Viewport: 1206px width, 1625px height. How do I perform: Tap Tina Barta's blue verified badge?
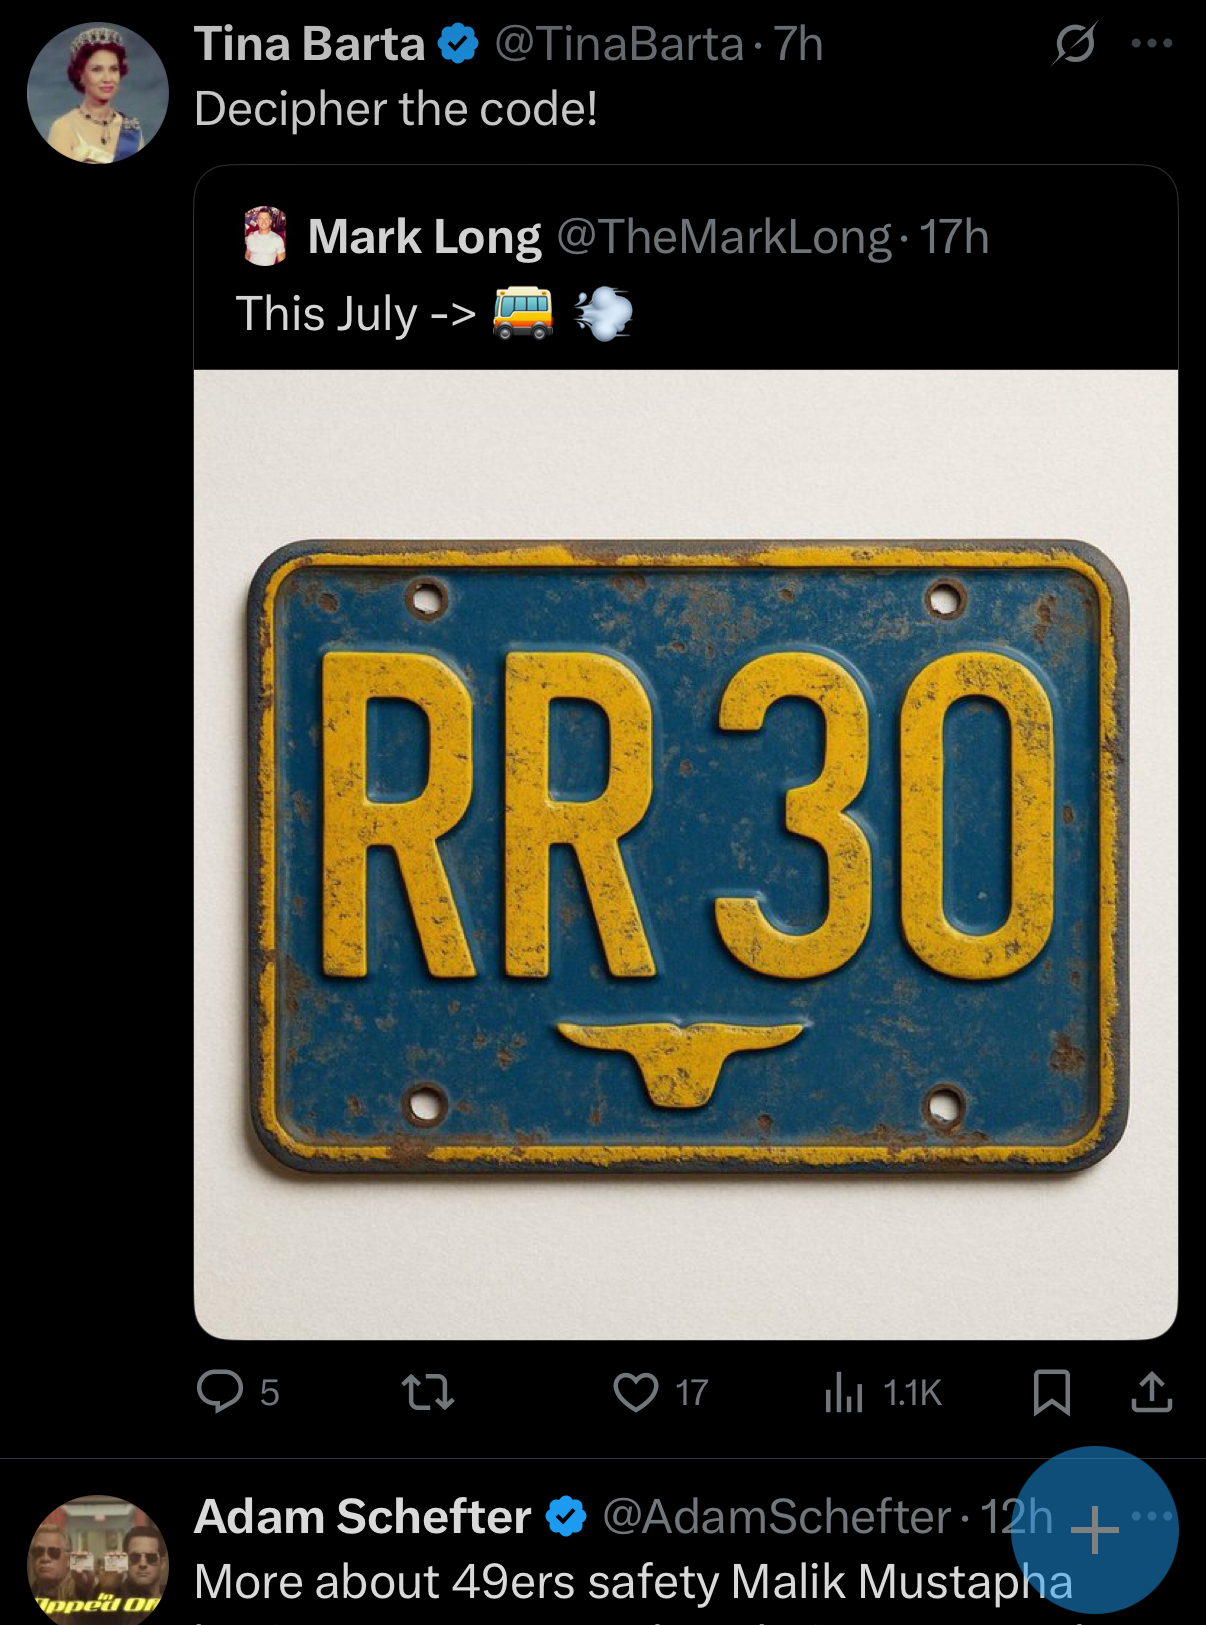(459, 44)
